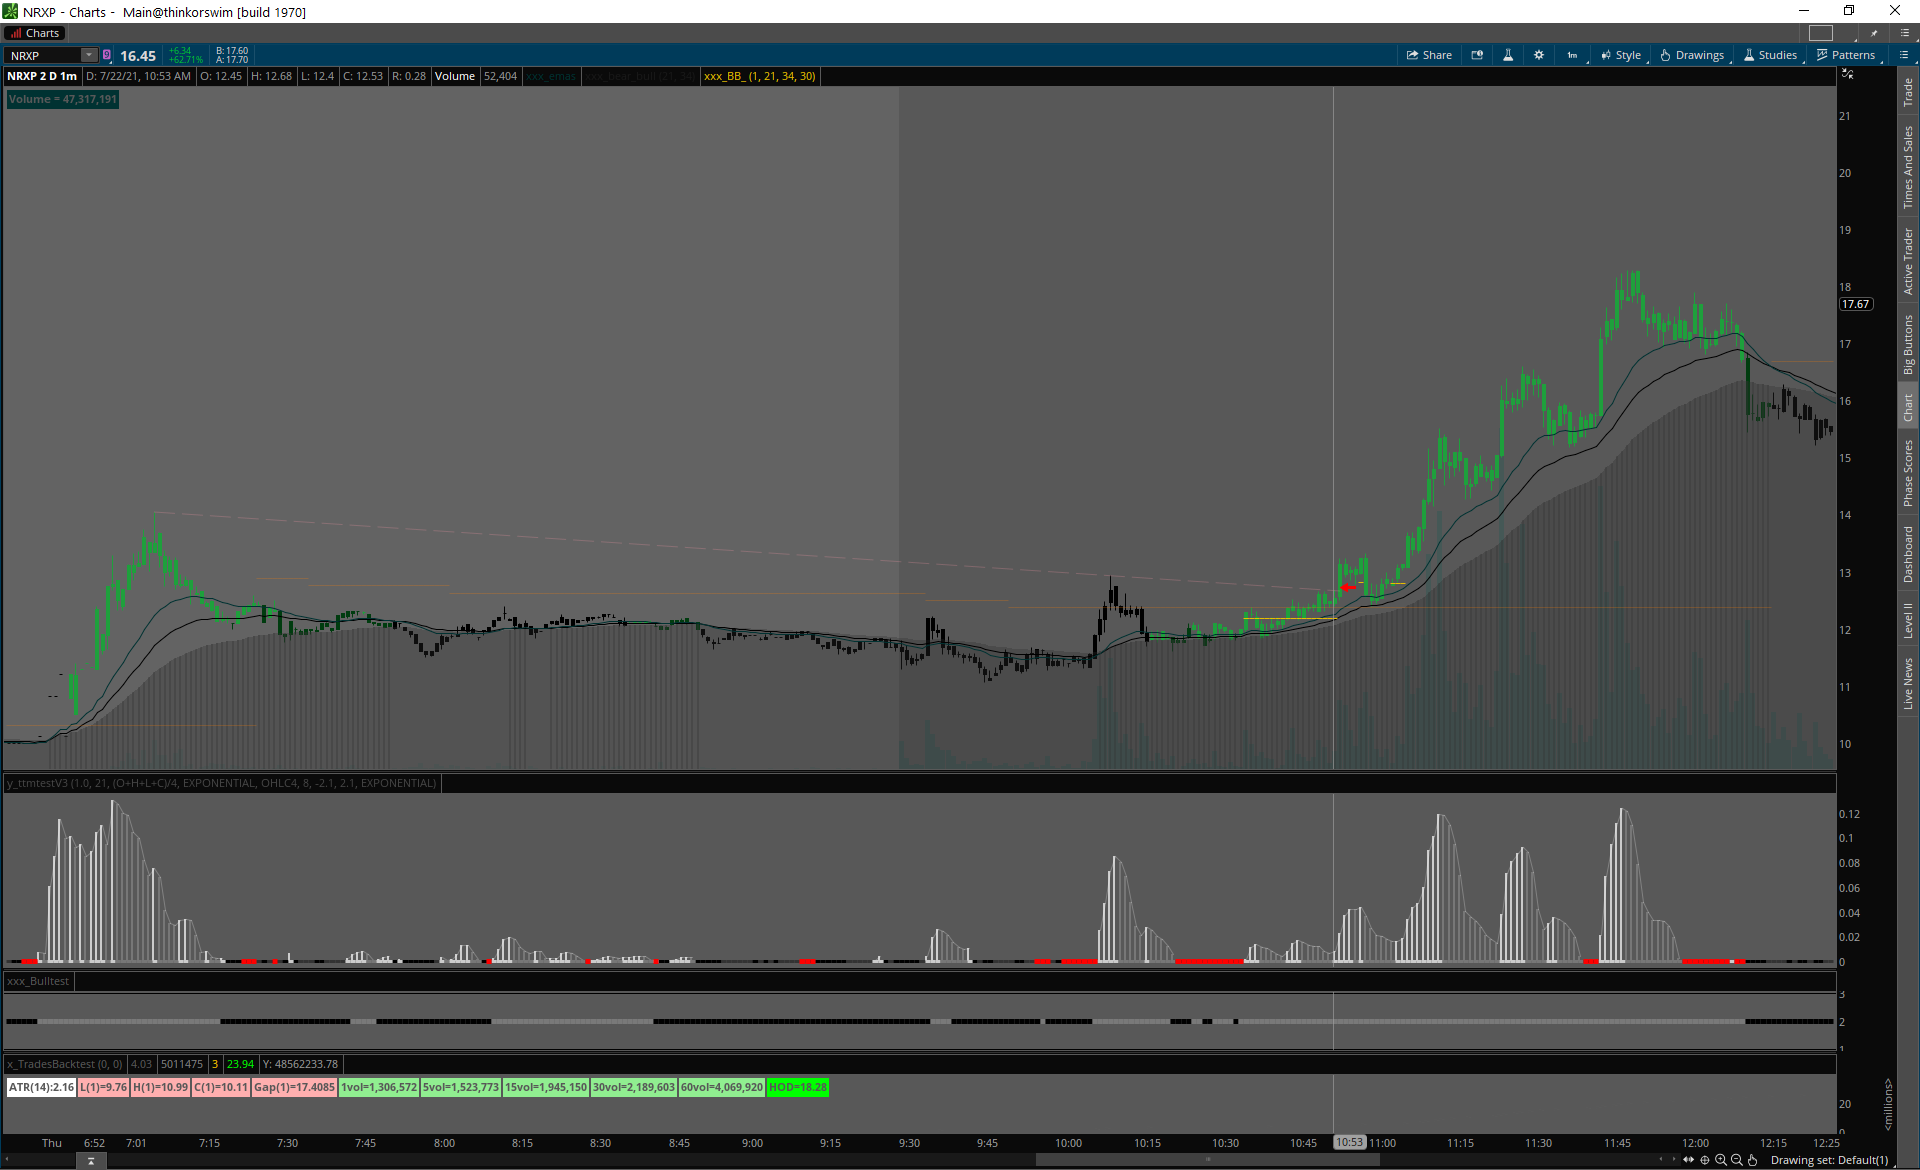Viewport: 1920px width, 1170px height.
Task: Open the NRXP symbol dropdown arrow
Action: [x=89, y=55]
